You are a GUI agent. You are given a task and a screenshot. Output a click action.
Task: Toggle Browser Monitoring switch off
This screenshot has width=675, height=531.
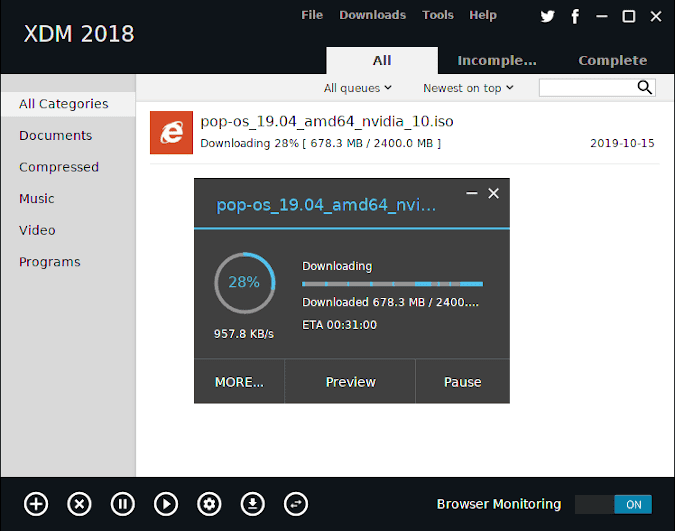[613, 504]
